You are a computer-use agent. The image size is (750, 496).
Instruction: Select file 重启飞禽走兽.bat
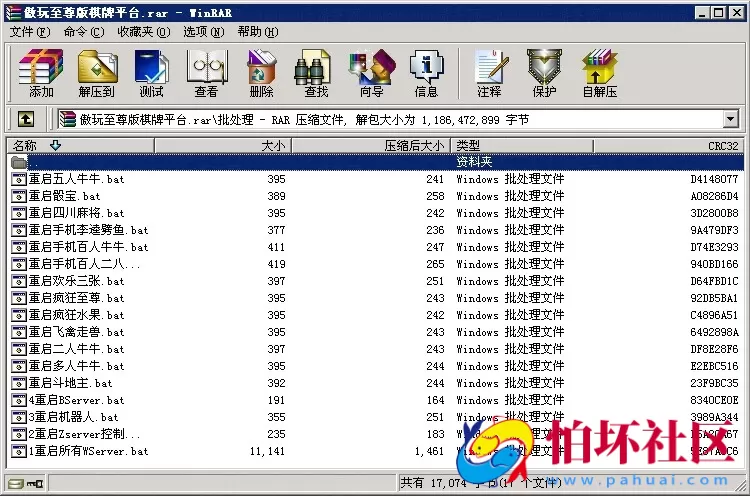coord(77,332)
